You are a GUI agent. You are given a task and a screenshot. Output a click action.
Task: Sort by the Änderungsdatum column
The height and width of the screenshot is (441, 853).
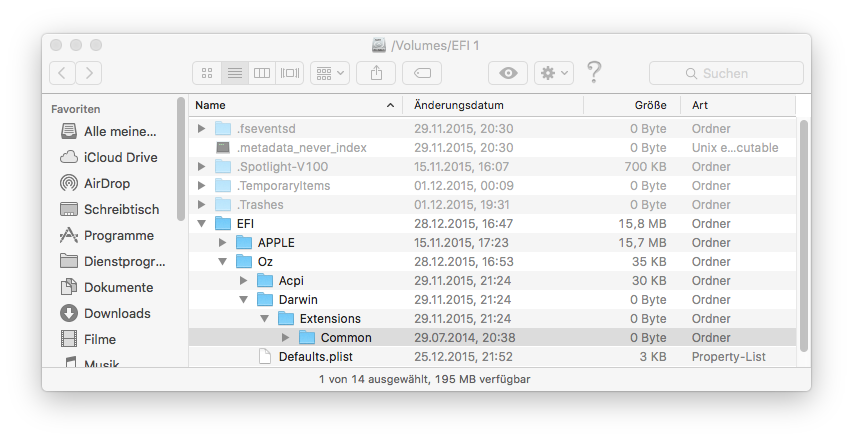459,105
